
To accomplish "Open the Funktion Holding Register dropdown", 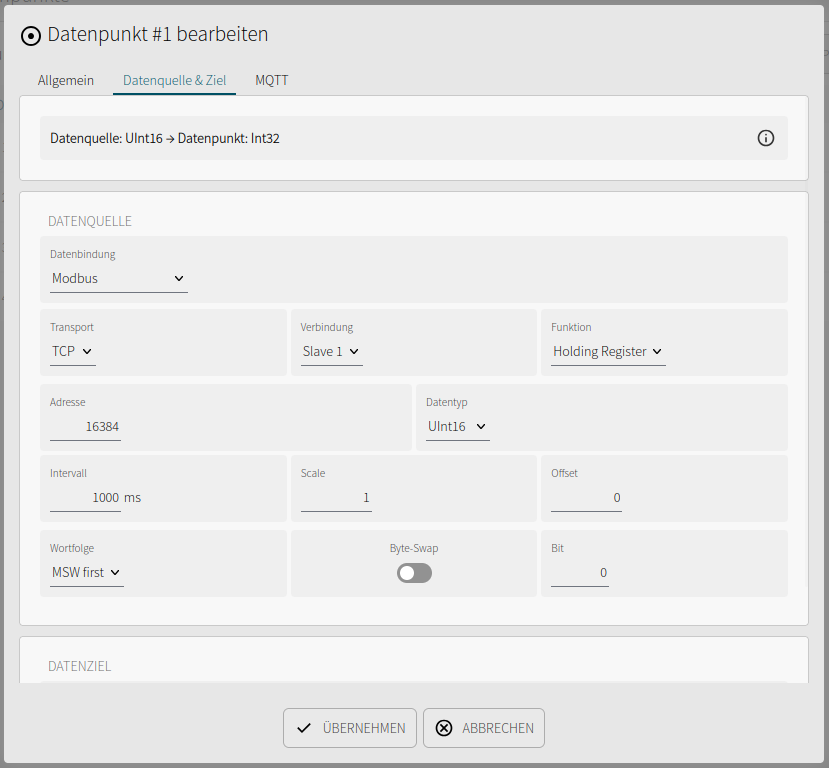I will click(608, 351).
